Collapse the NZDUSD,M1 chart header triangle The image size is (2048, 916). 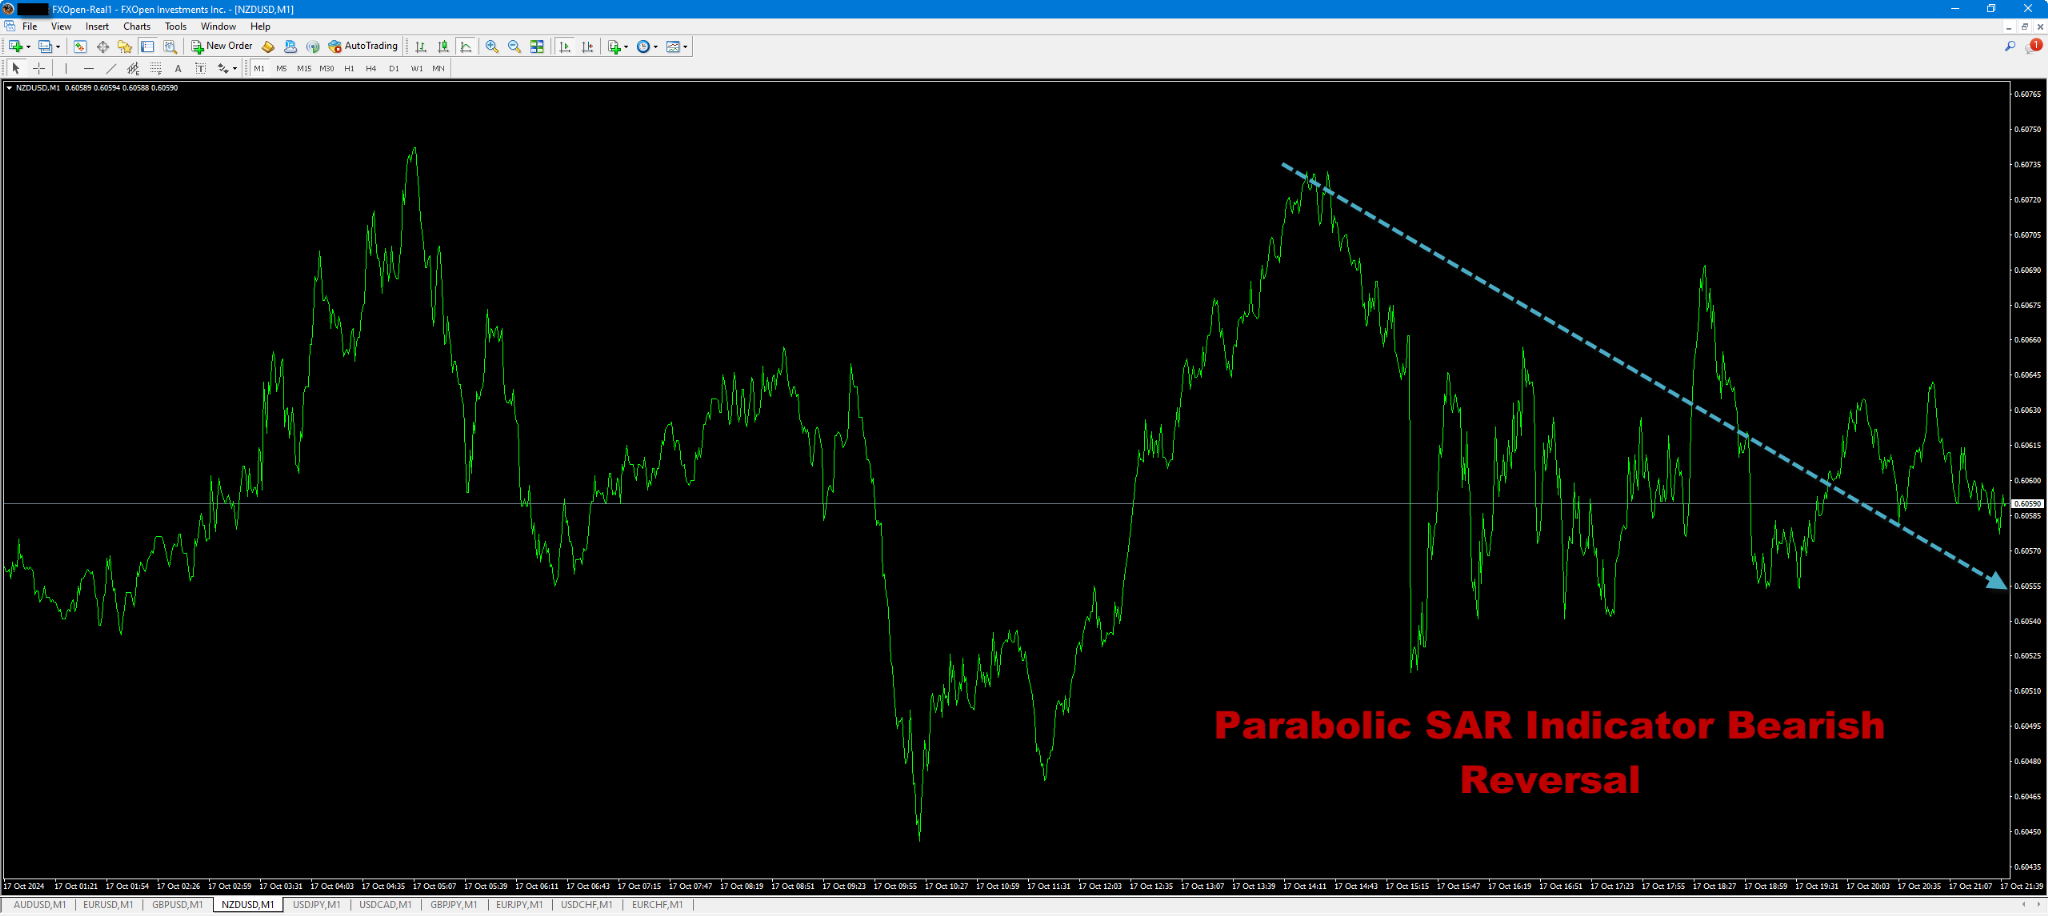[x=9, y=88]
